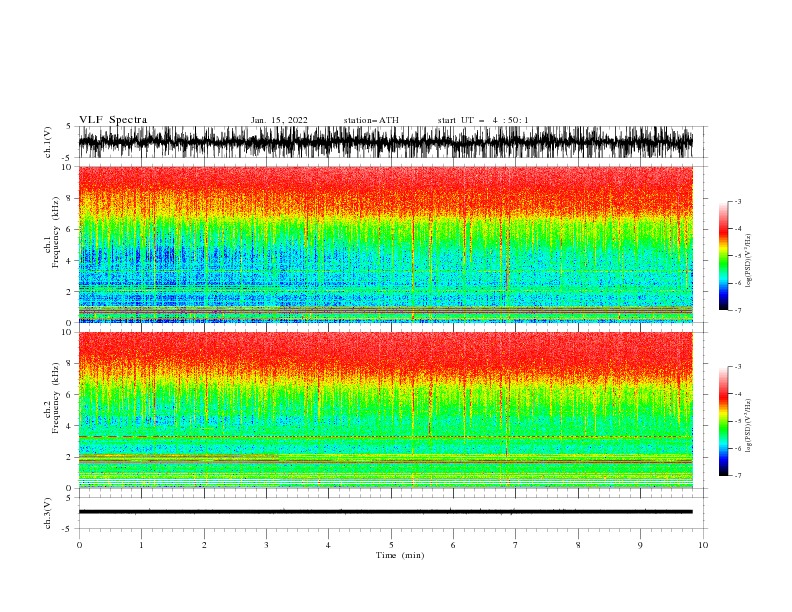792x612 pixels.
Task: Click the '8' tick on ch.1 frequency axis
Action: click(69, 198)
